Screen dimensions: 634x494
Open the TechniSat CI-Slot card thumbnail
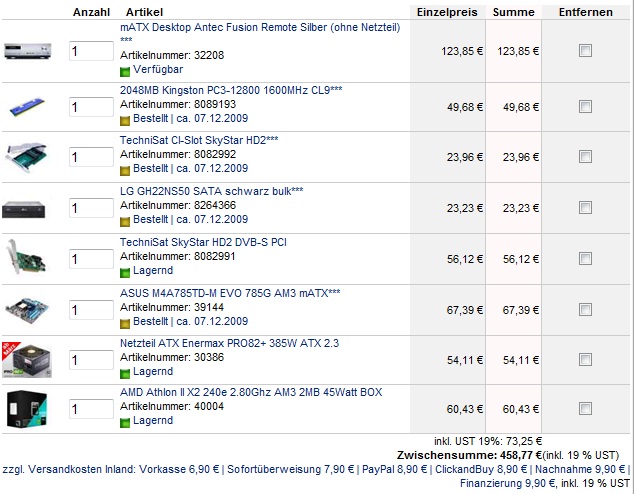(x=27, y=157)
